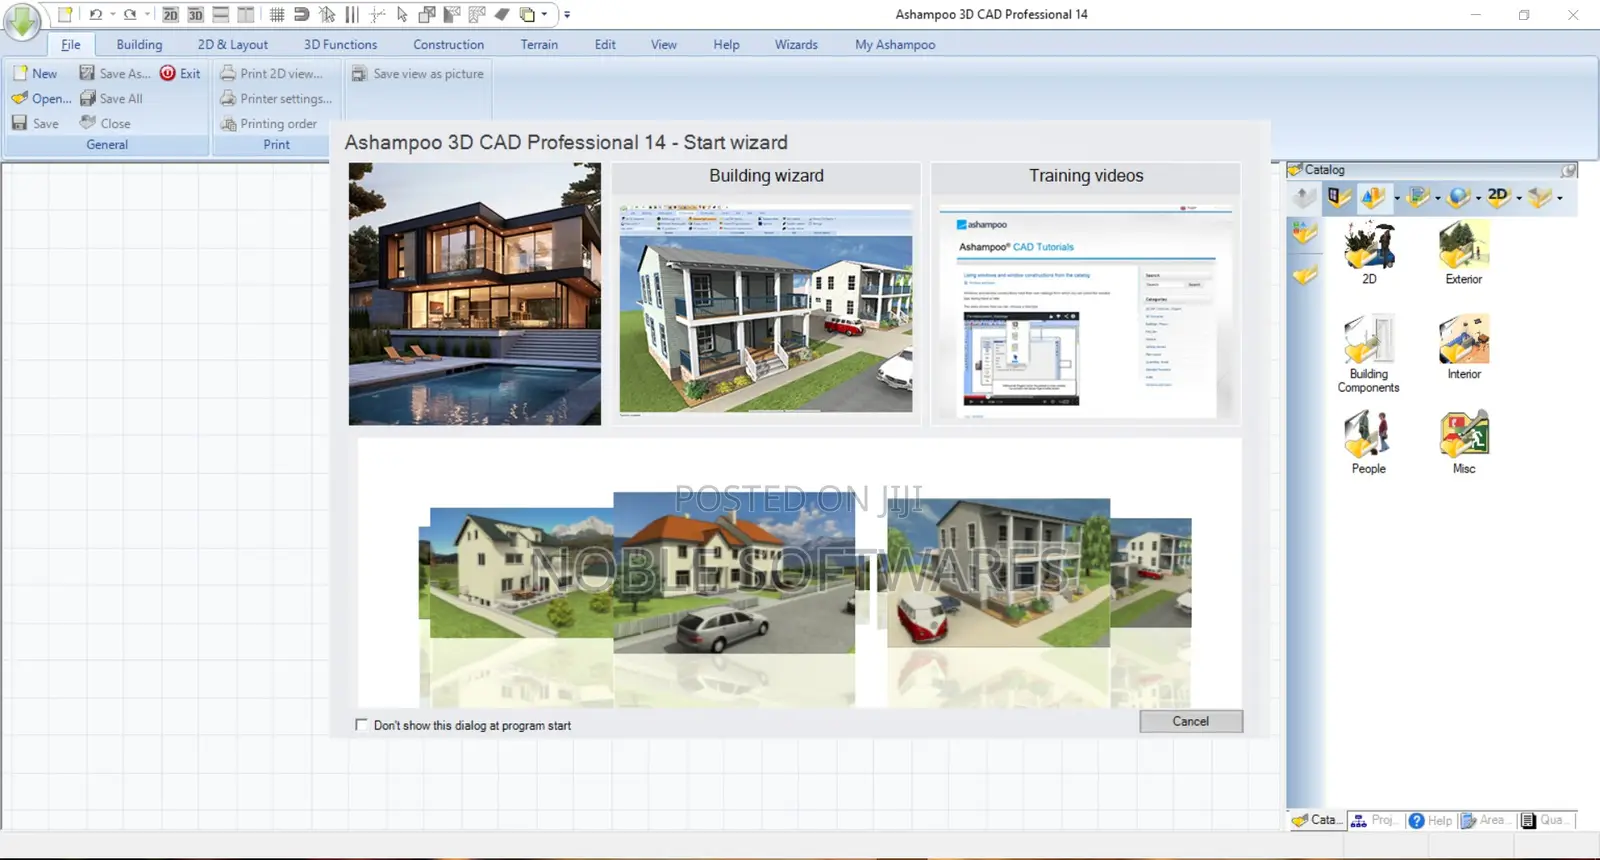
Task: Open the 2D & Layout ribbon tab
Action: click(x=233, y=45)
